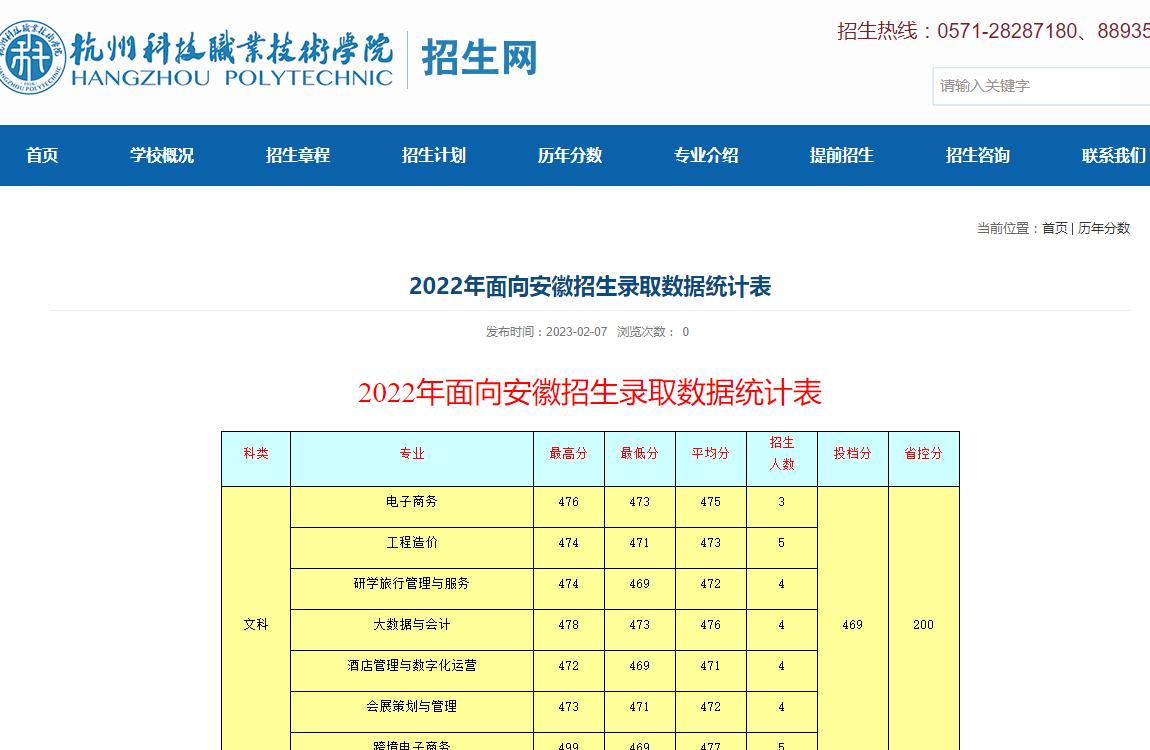Click the 文科 category cell

tap(256, 625)
